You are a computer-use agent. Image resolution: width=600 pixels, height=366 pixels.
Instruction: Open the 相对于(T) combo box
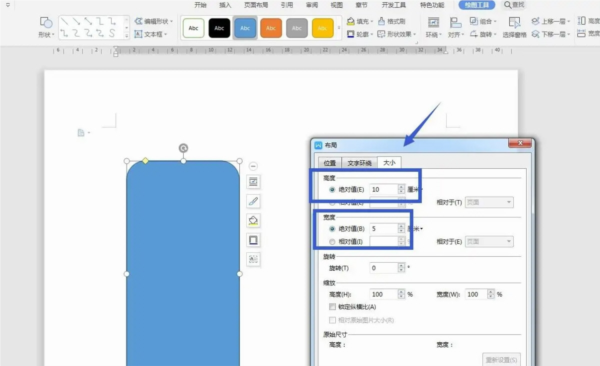(489, 202)
